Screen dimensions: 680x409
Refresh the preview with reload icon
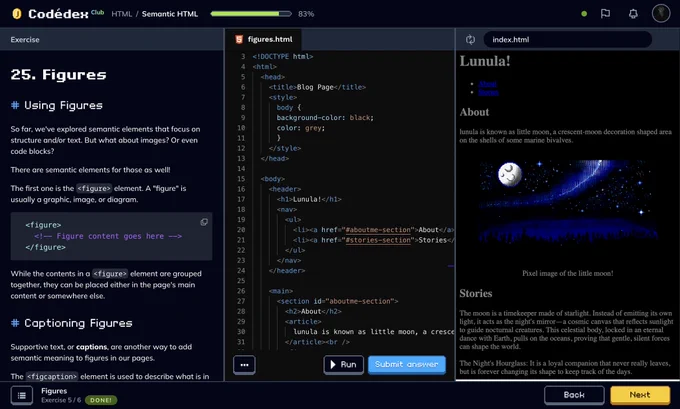click(x=470, y=39)
